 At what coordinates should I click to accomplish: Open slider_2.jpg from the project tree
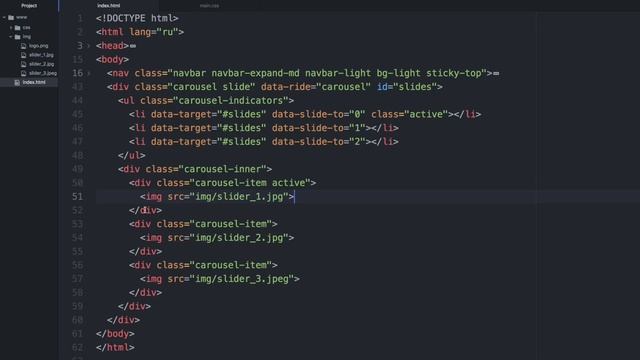pyautogui.click(x=42, y=64)
